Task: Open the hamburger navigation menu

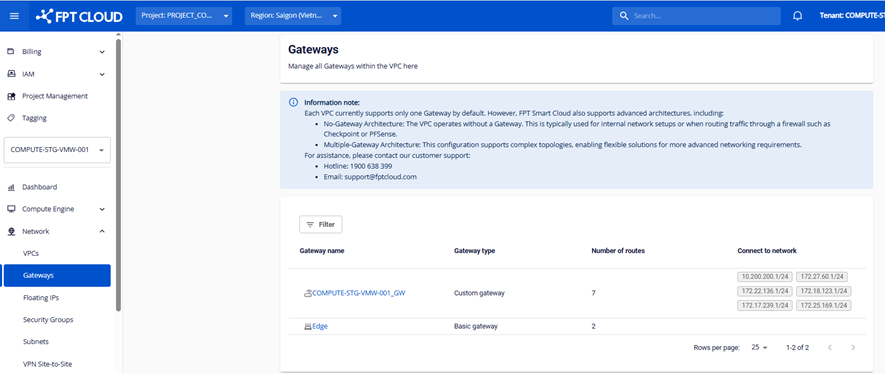Action: (14, 16)
